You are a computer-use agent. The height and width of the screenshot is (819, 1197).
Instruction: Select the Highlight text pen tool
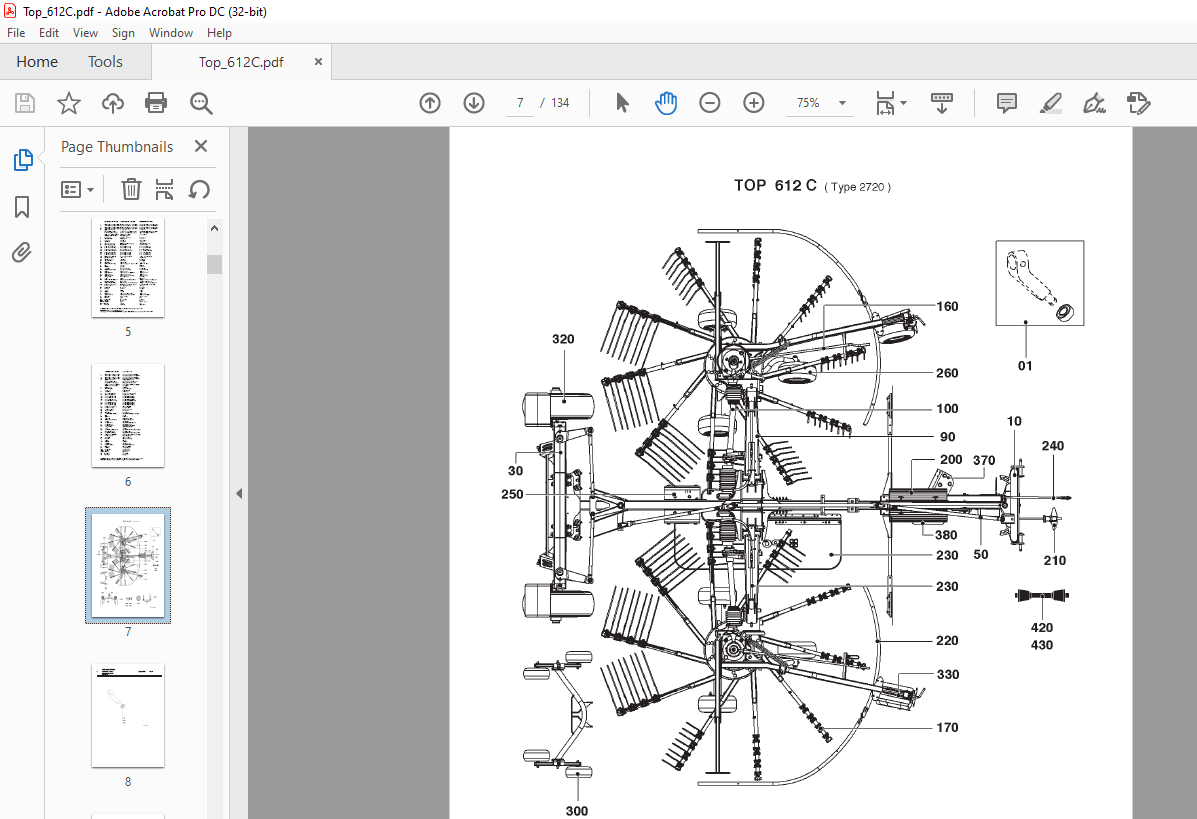click(1051, 103)
